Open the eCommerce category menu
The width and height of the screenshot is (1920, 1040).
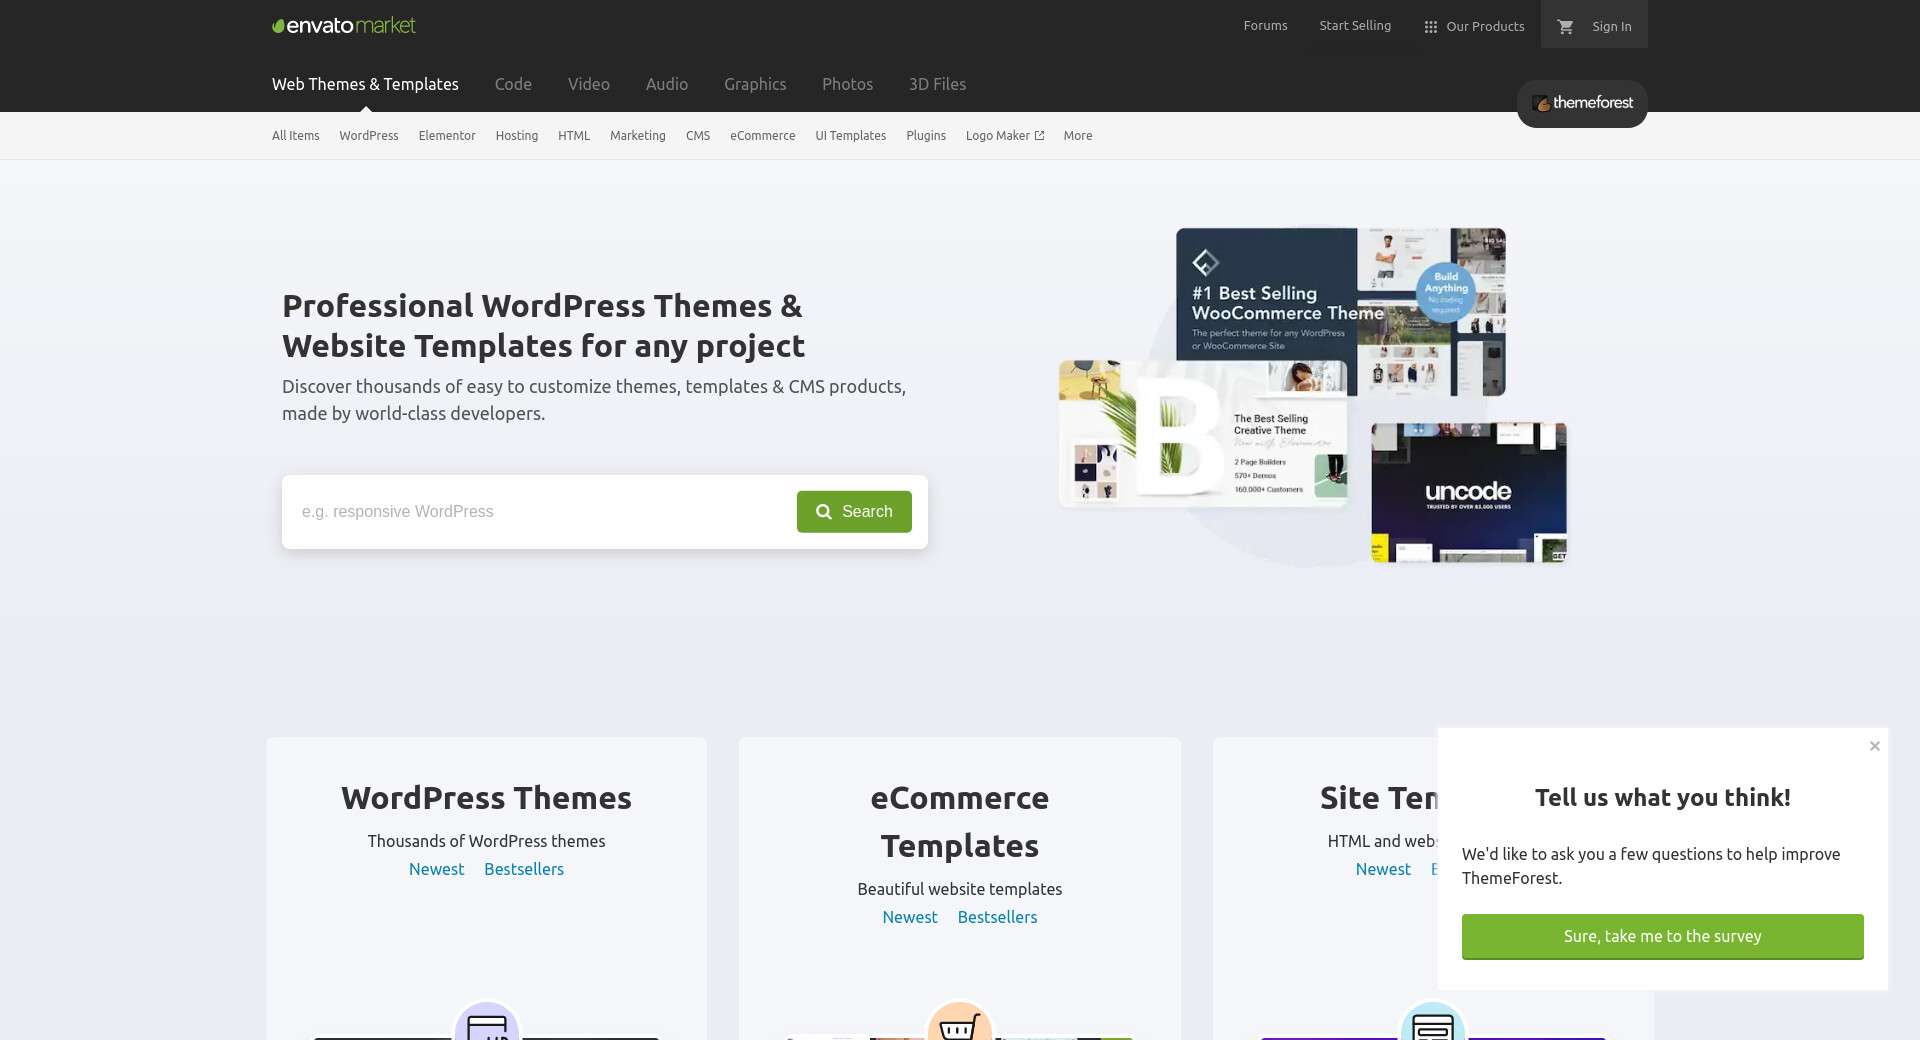tap(763, 136)
